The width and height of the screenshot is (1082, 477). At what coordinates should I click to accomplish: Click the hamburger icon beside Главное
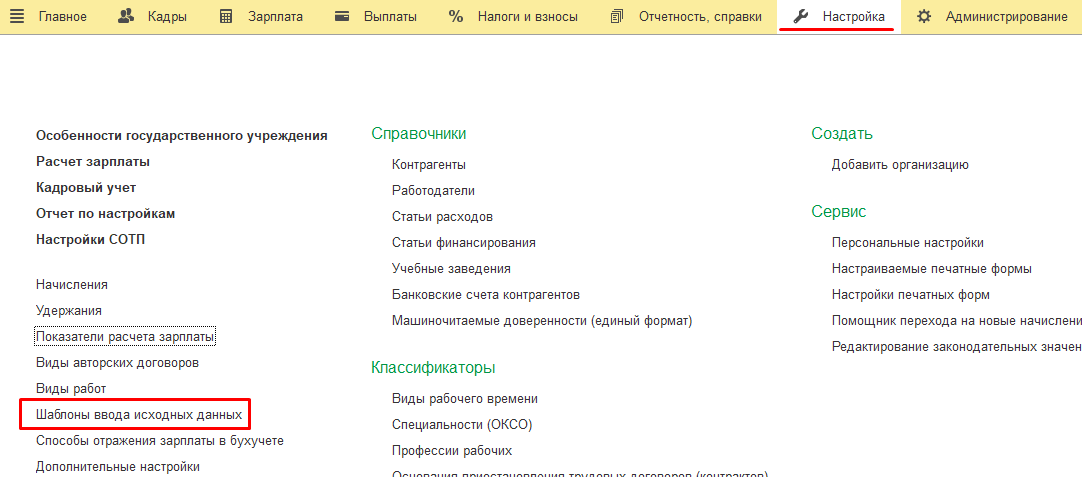17,17
